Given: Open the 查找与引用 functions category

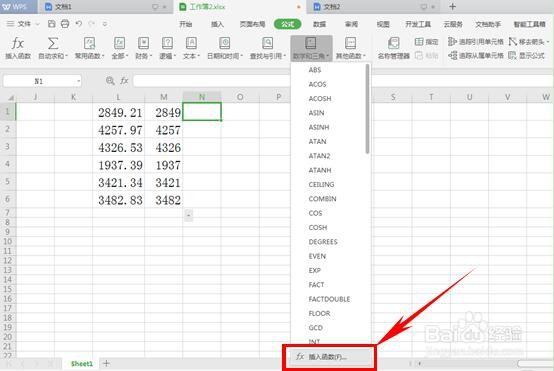Looking at the screenshot, I should (x=267, y=48).
